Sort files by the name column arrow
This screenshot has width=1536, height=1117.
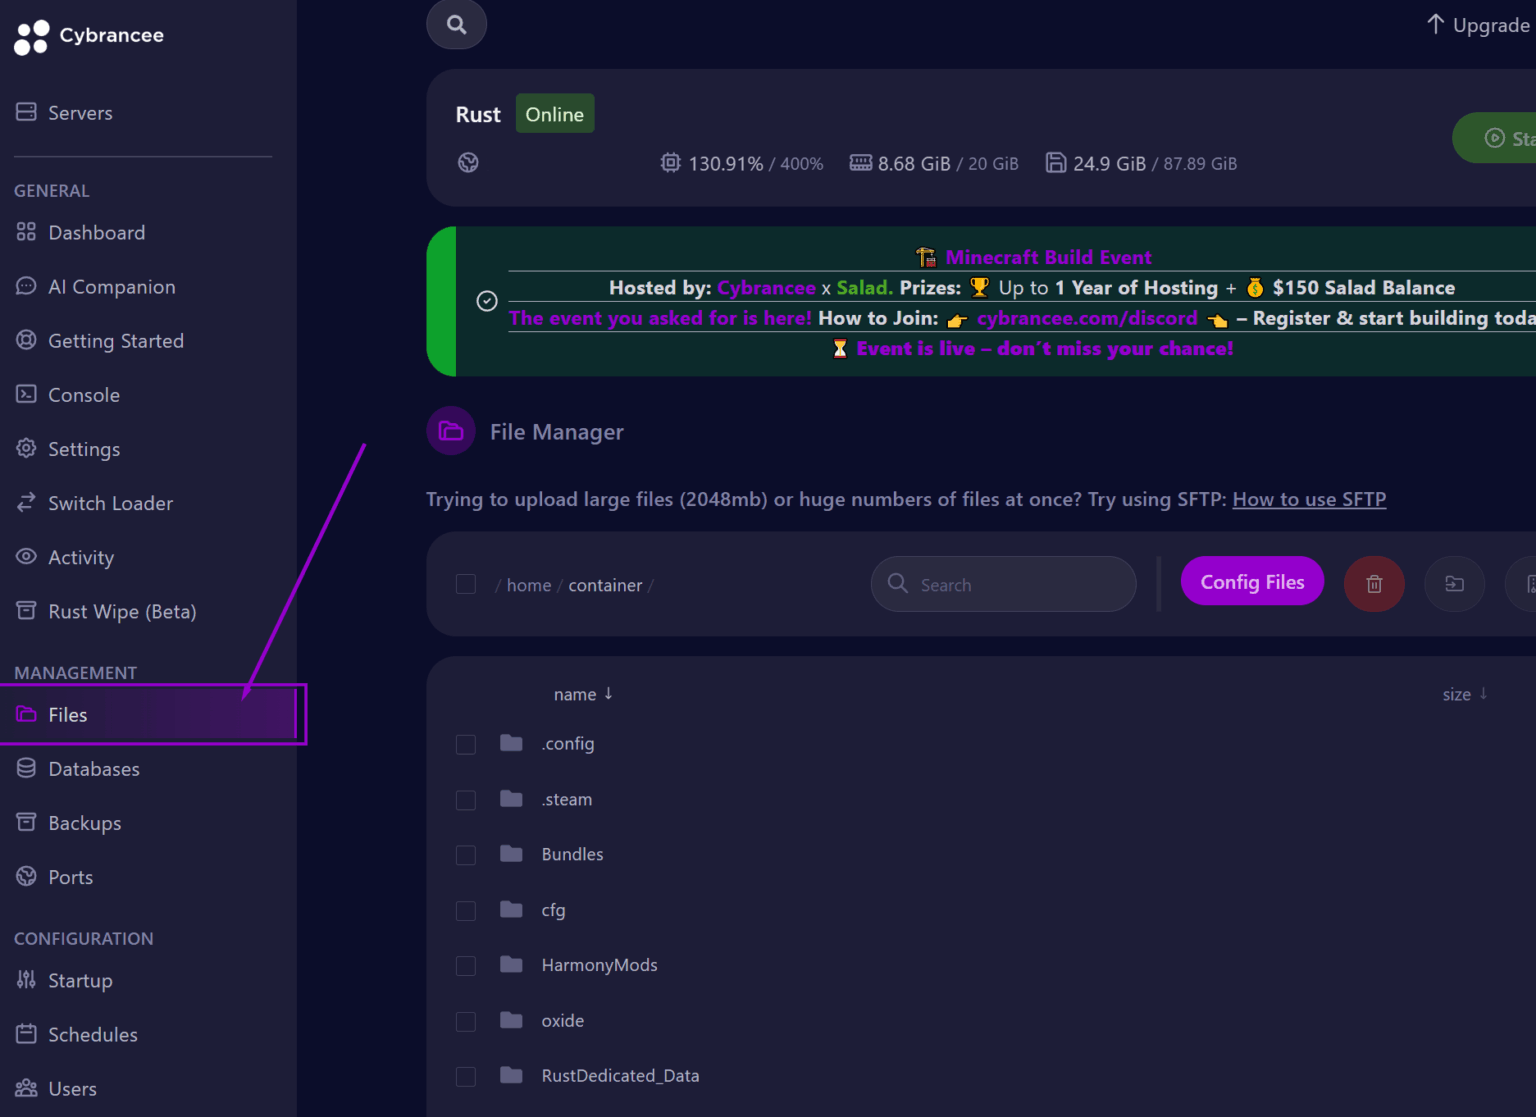608,694
